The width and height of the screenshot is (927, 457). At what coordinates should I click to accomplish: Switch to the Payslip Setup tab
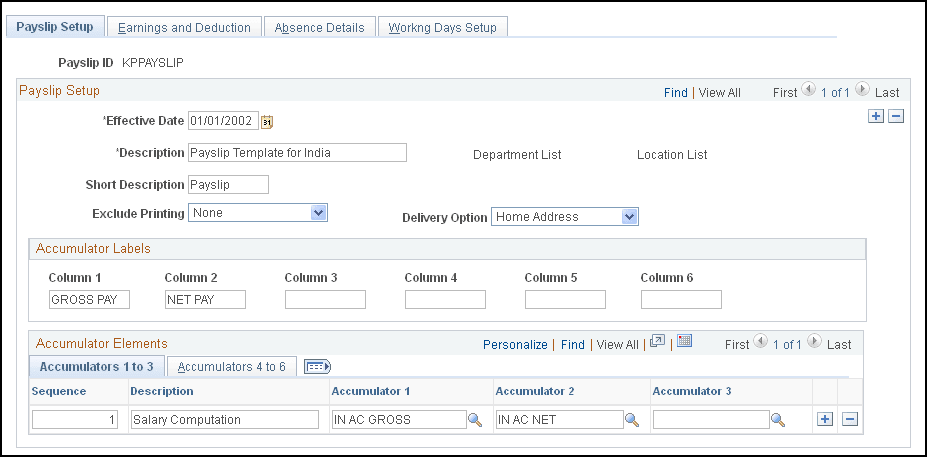pyautogui.click(x=54, y=27)
